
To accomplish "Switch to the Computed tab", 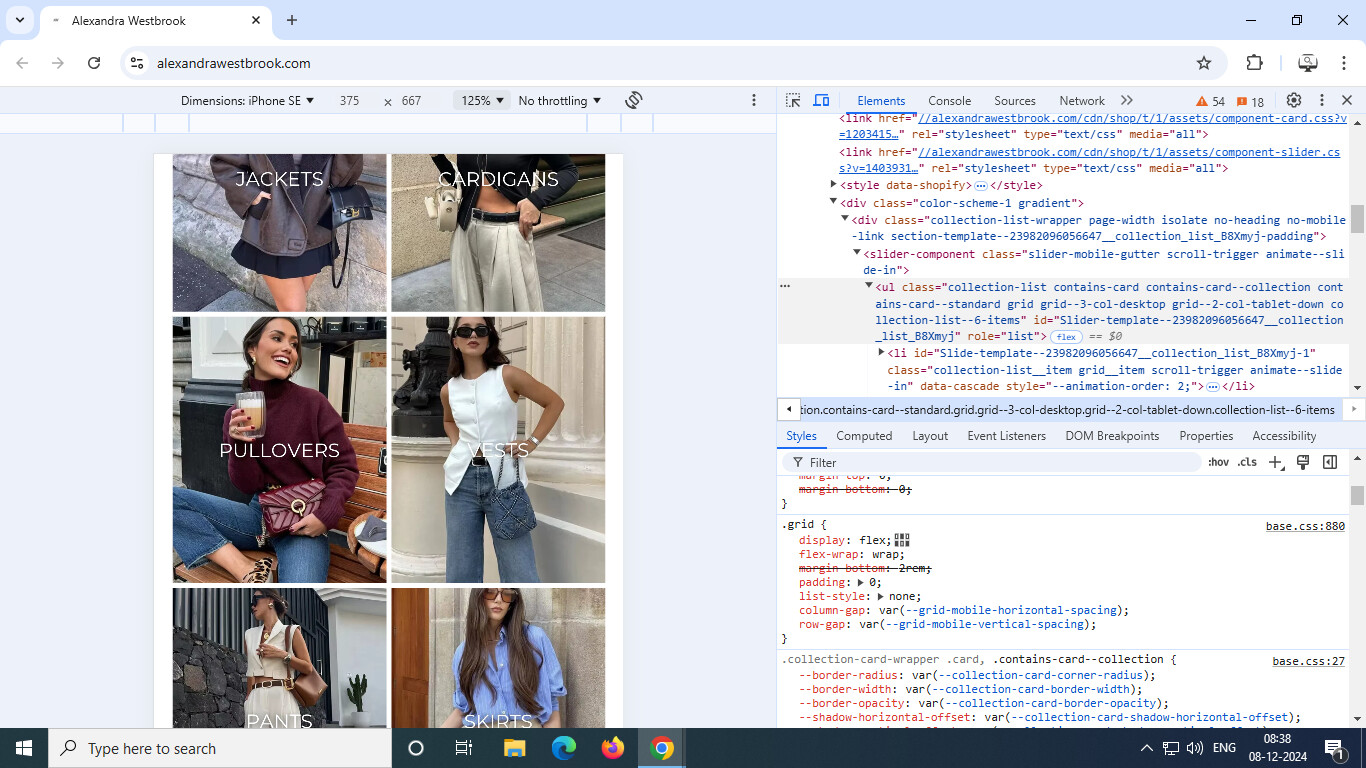I will pyautogui.click(x=864, y=436).
